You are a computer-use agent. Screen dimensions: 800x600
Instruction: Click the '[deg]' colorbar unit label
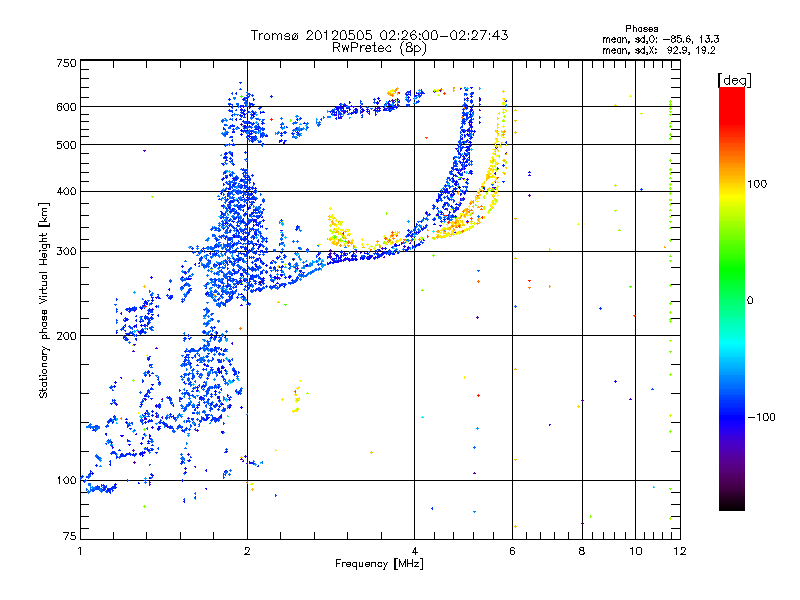click(734, 80)
